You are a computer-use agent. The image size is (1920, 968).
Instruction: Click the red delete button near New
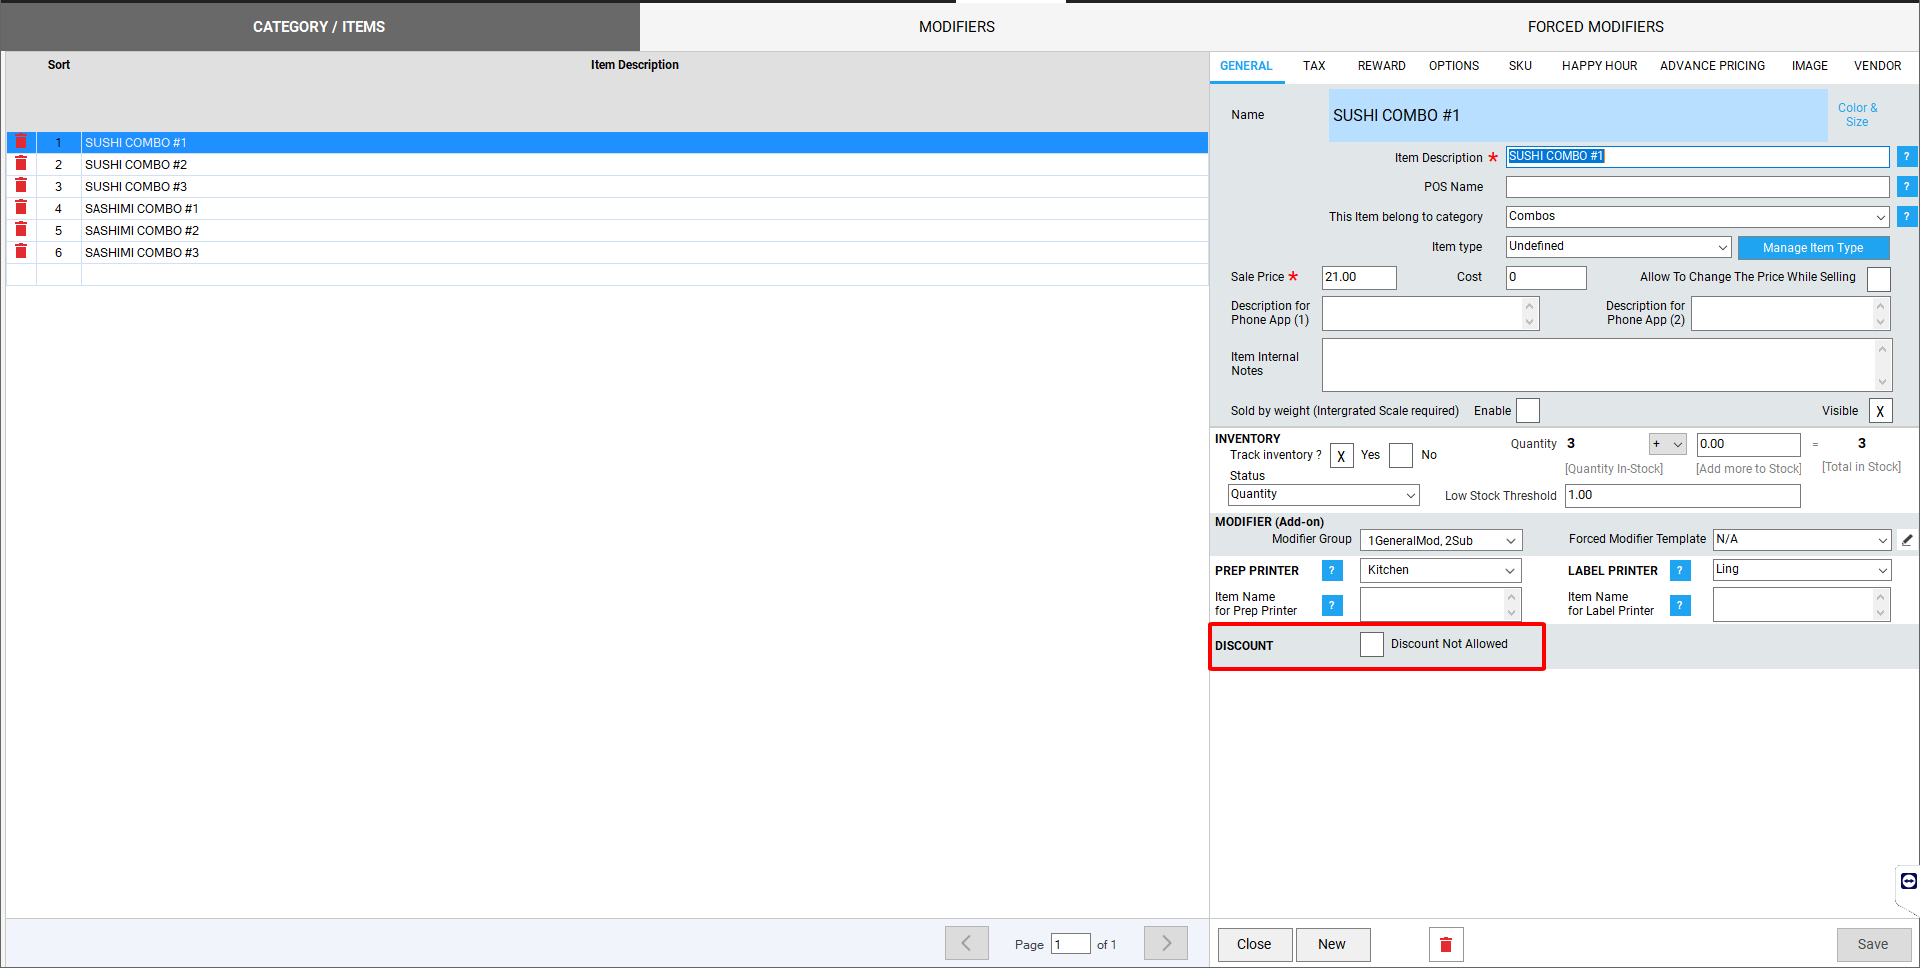[1445, 944]
